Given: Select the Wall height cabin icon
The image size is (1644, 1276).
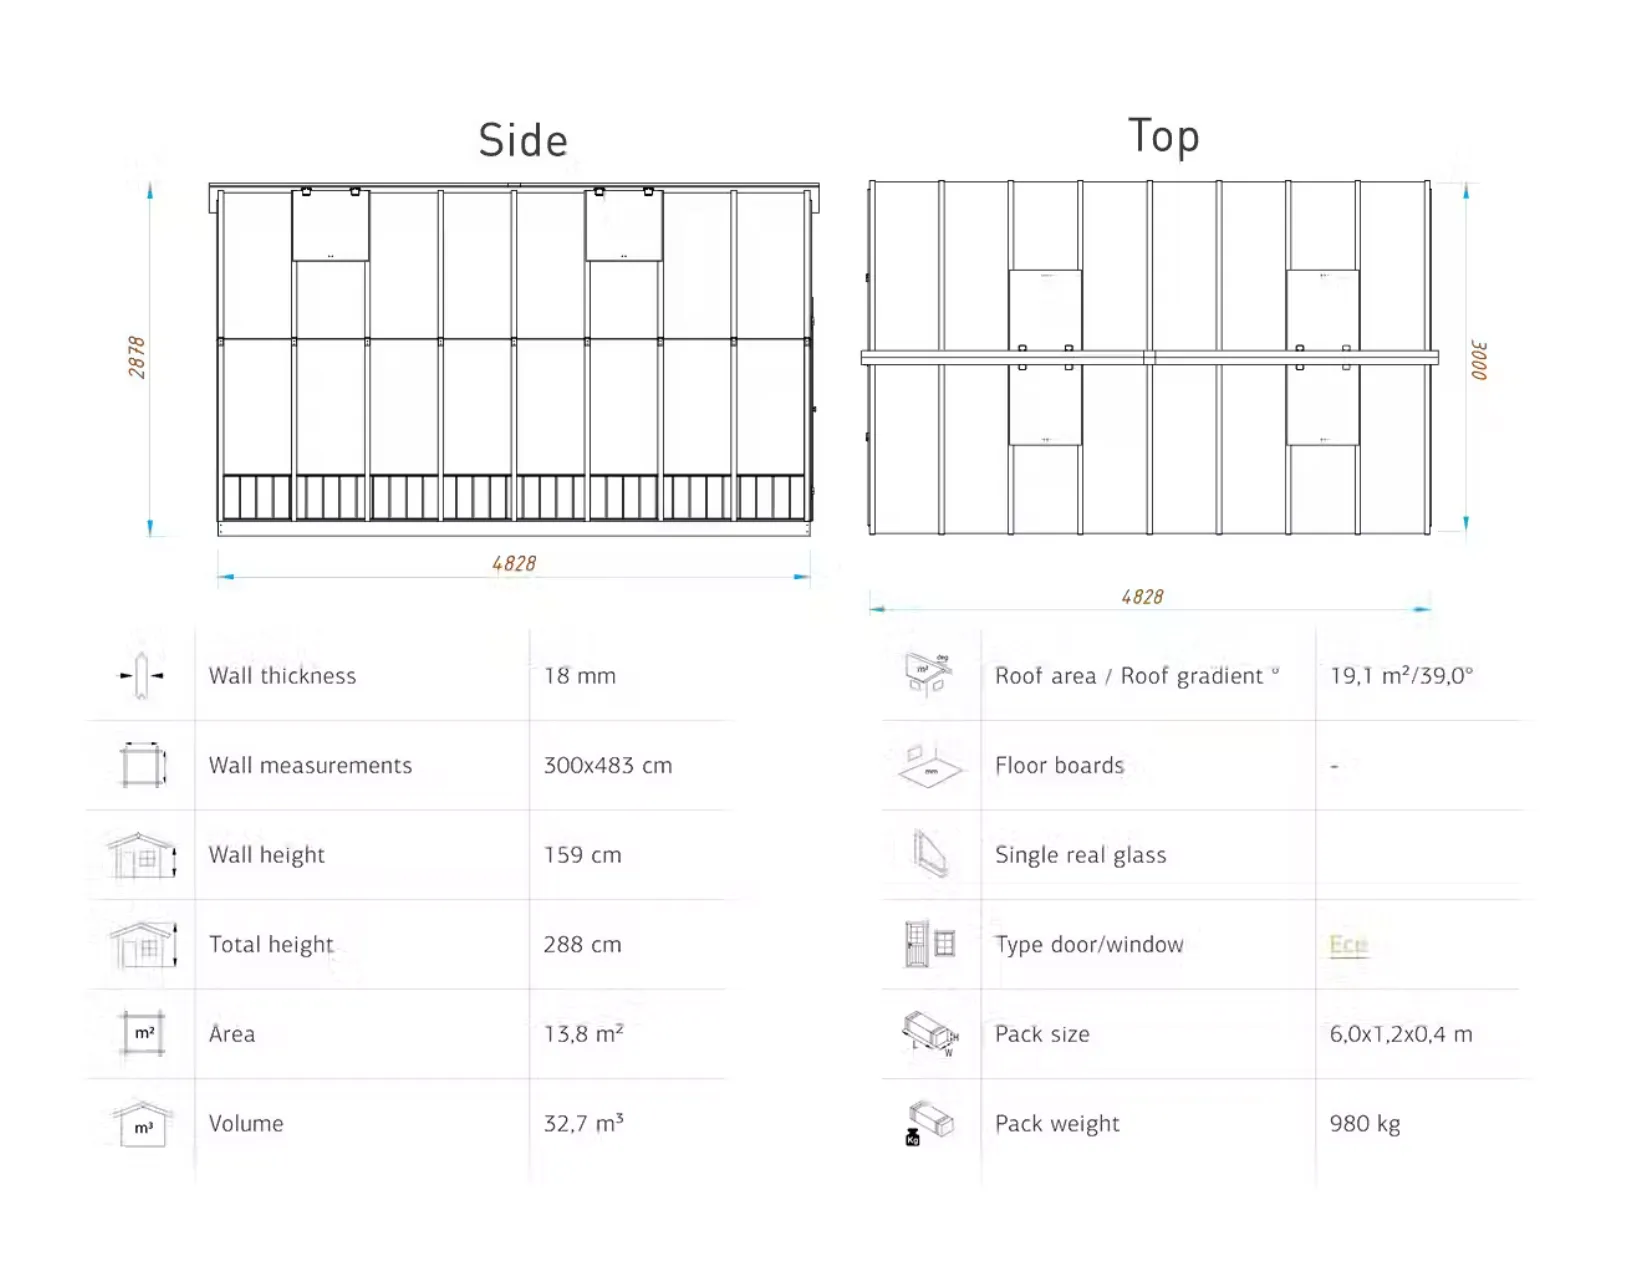Looking at the screenshot, I should coord(142,855).
